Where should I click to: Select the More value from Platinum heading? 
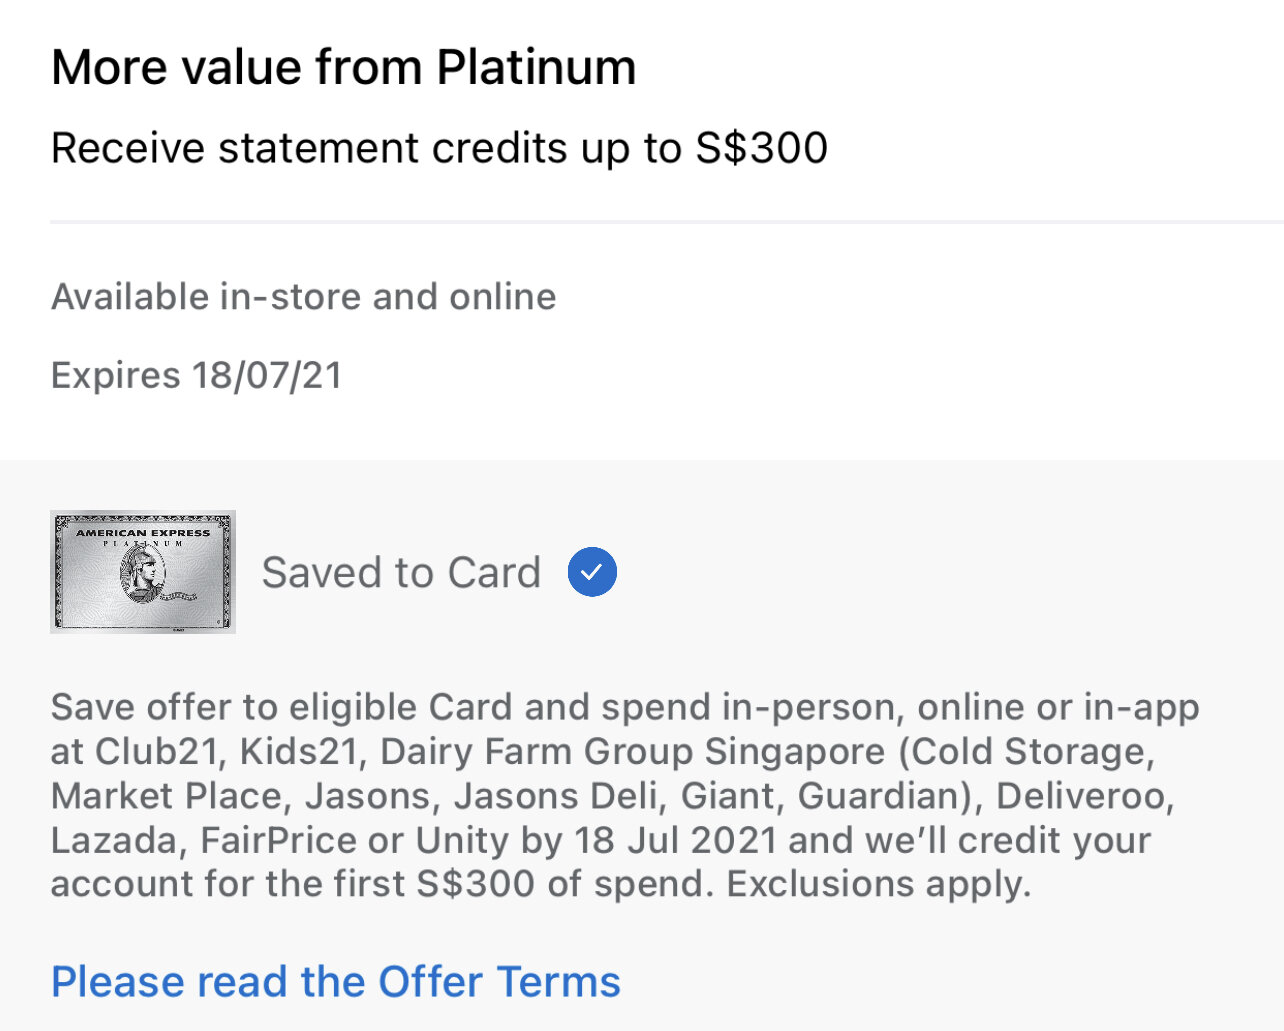[344, 68]
